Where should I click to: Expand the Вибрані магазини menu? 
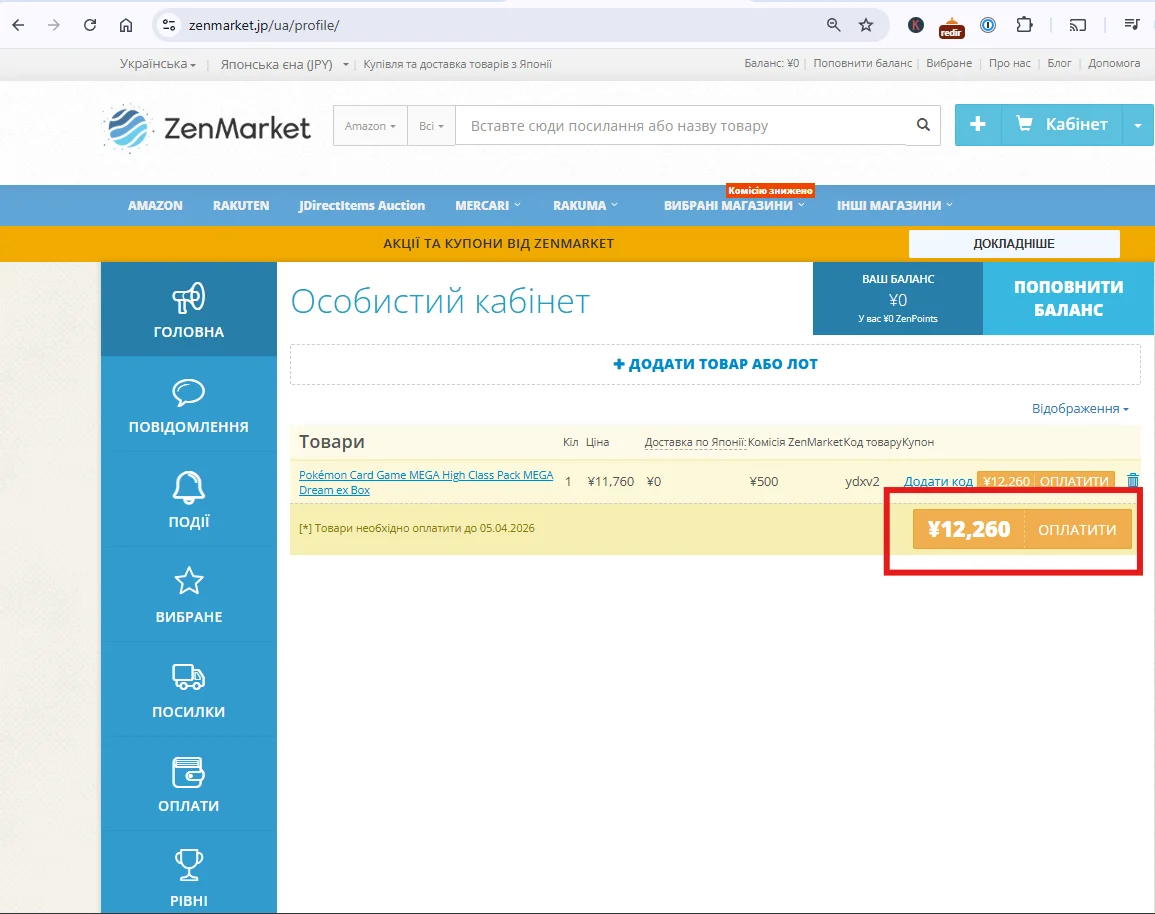coord(734,205)
